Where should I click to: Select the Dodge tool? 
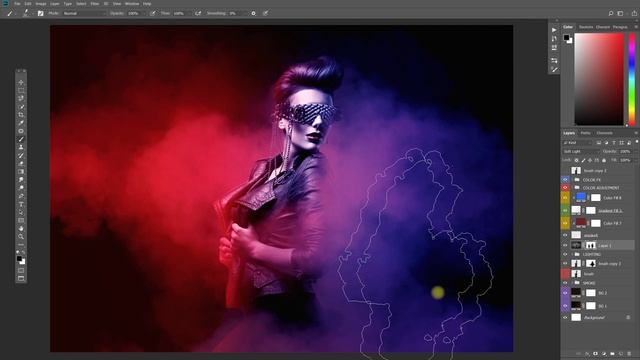tap(21, 188)
